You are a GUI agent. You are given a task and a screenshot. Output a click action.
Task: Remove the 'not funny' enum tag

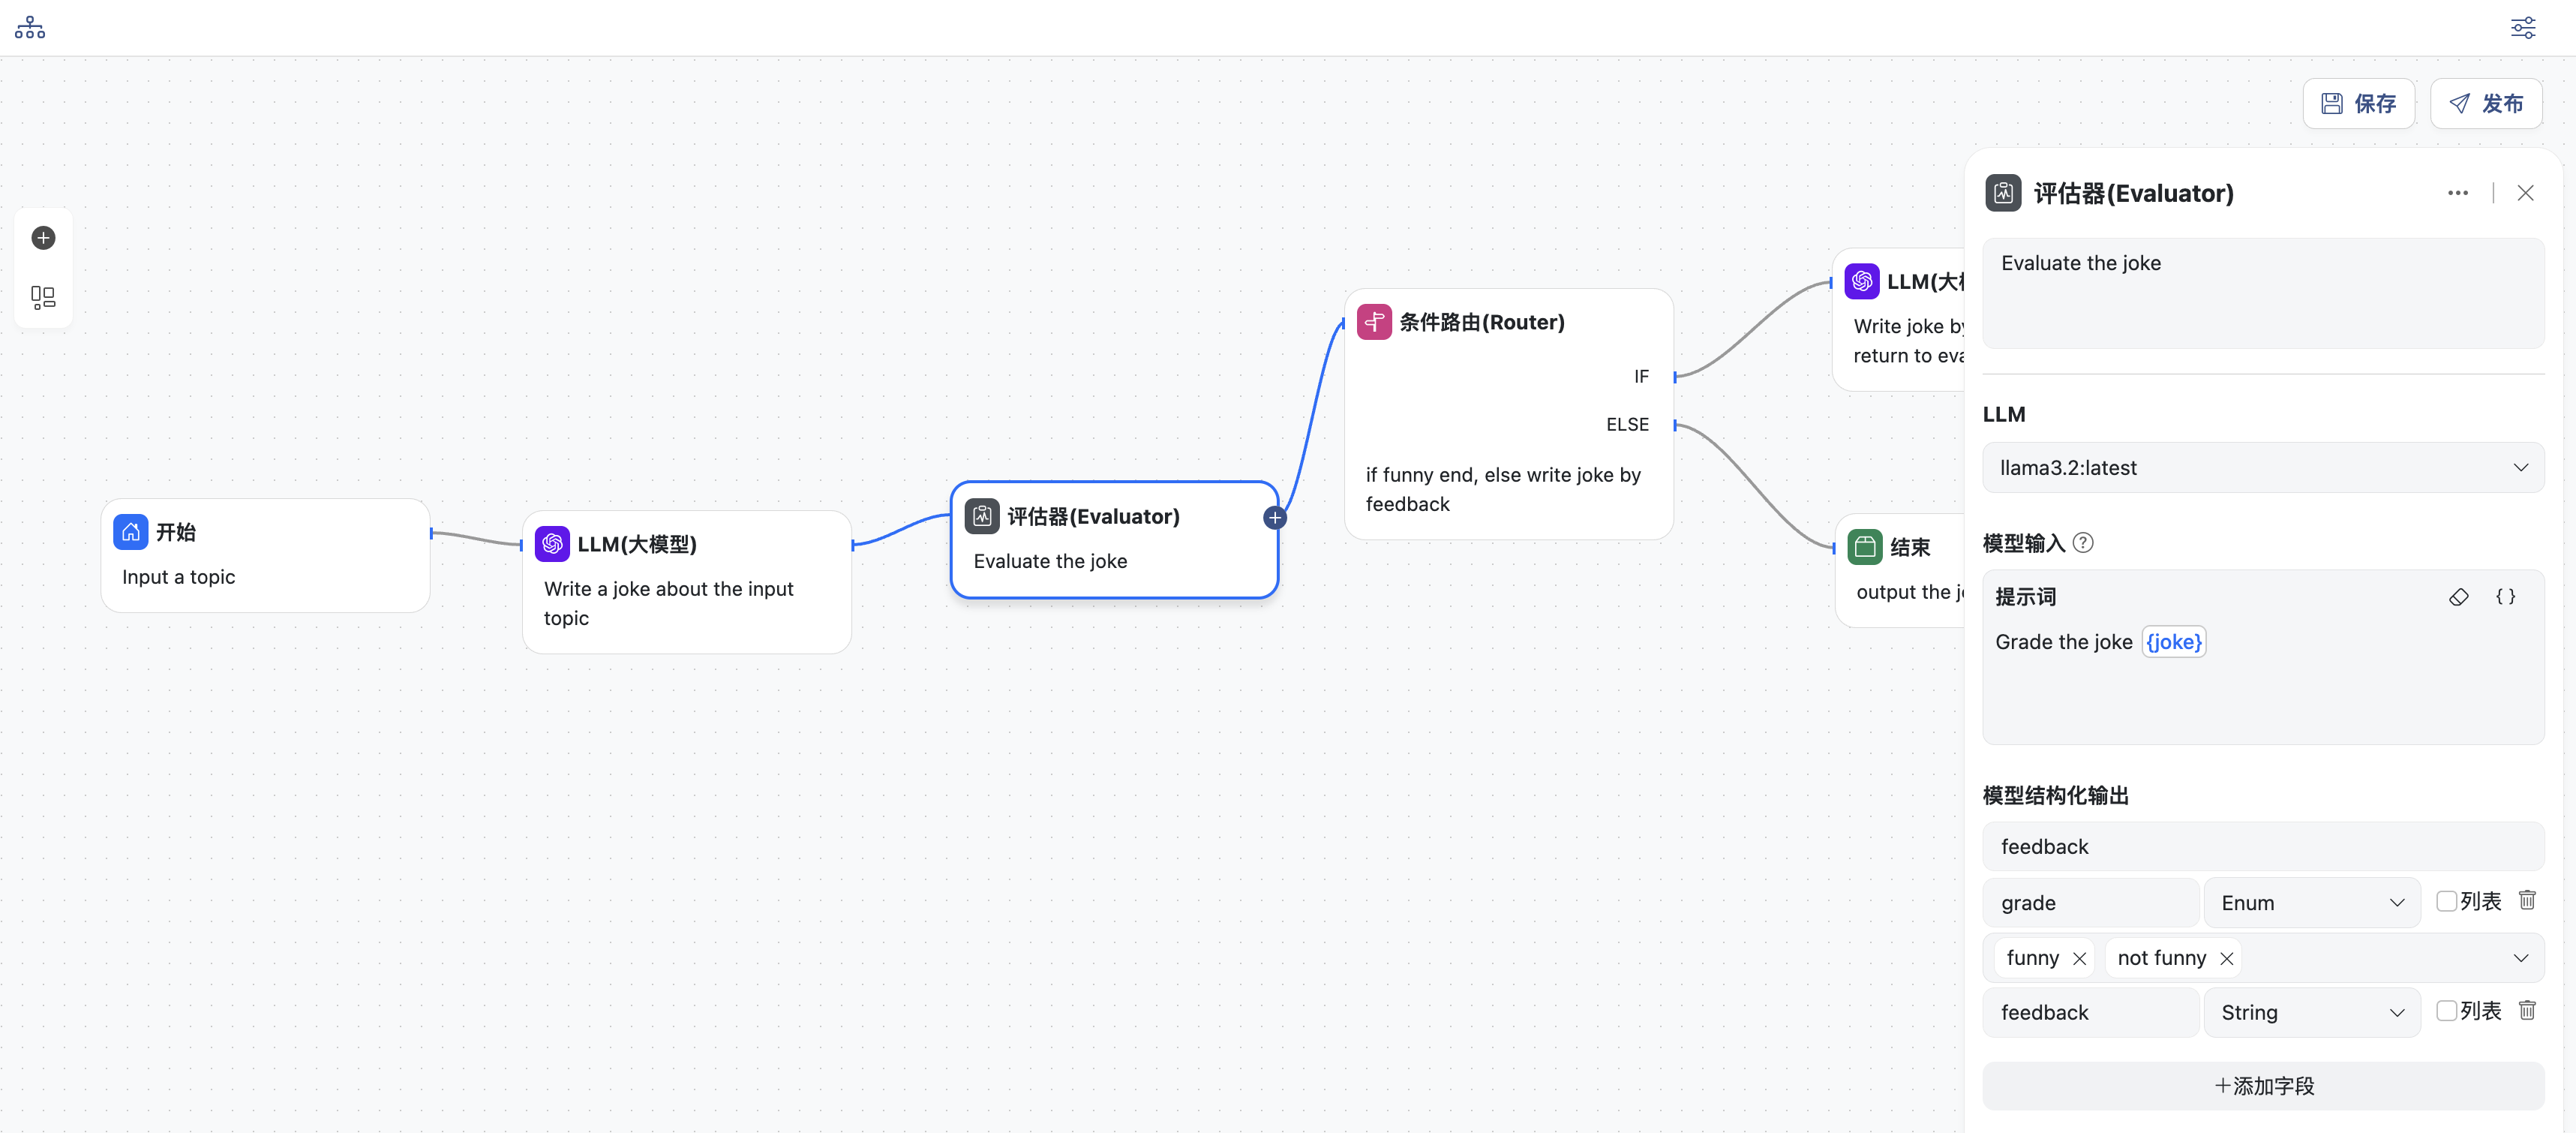click(x=2227, y=958)
